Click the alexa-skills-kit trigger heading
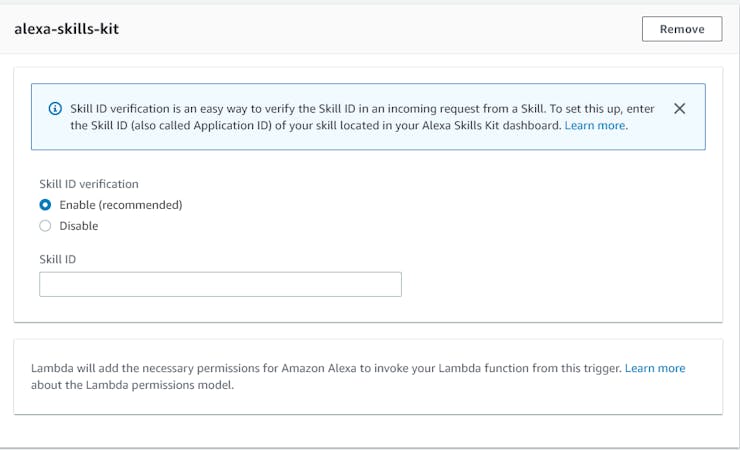Screen dimensions: 740x450 67,29
